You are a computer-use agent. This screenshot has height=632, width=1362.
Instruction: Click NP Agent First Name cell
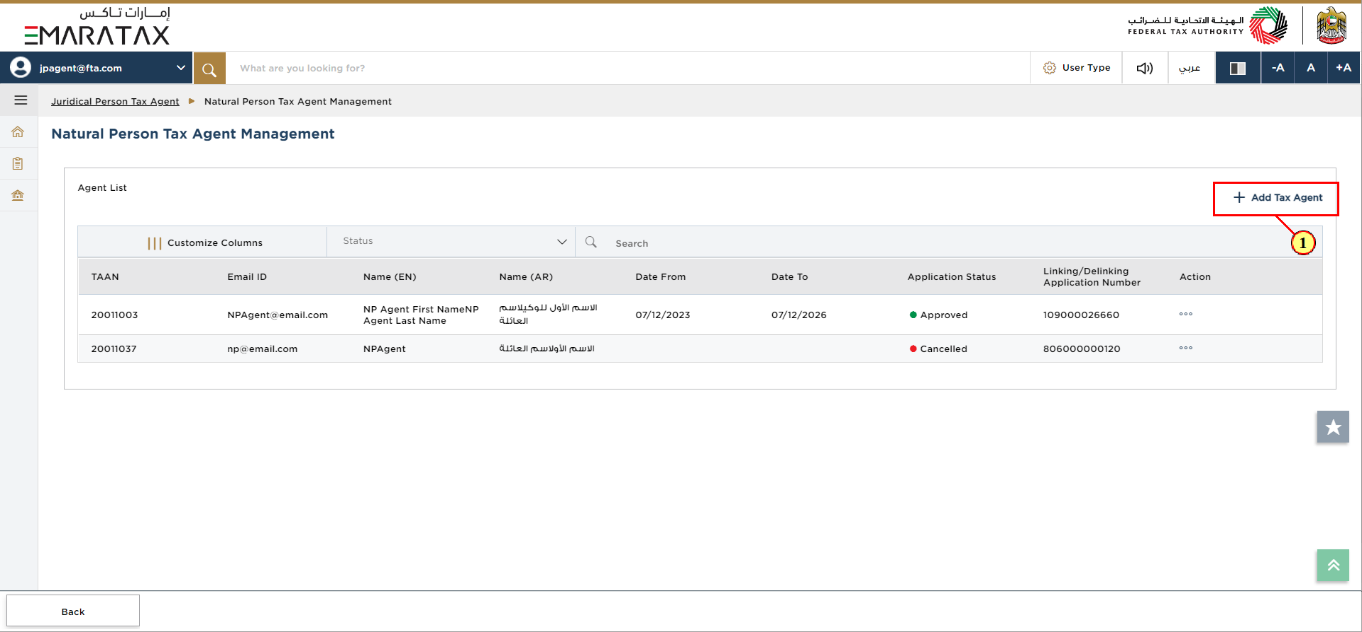click(x=421, y=315)
